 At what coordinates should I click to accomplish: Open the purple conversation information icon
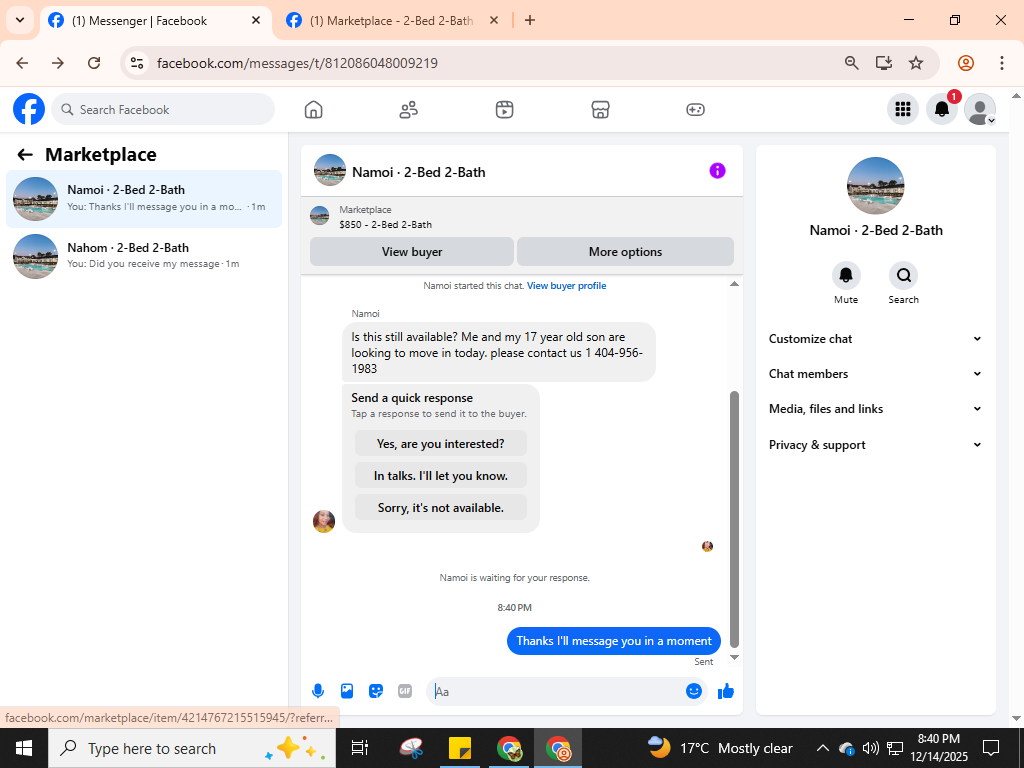click(717, 171)
